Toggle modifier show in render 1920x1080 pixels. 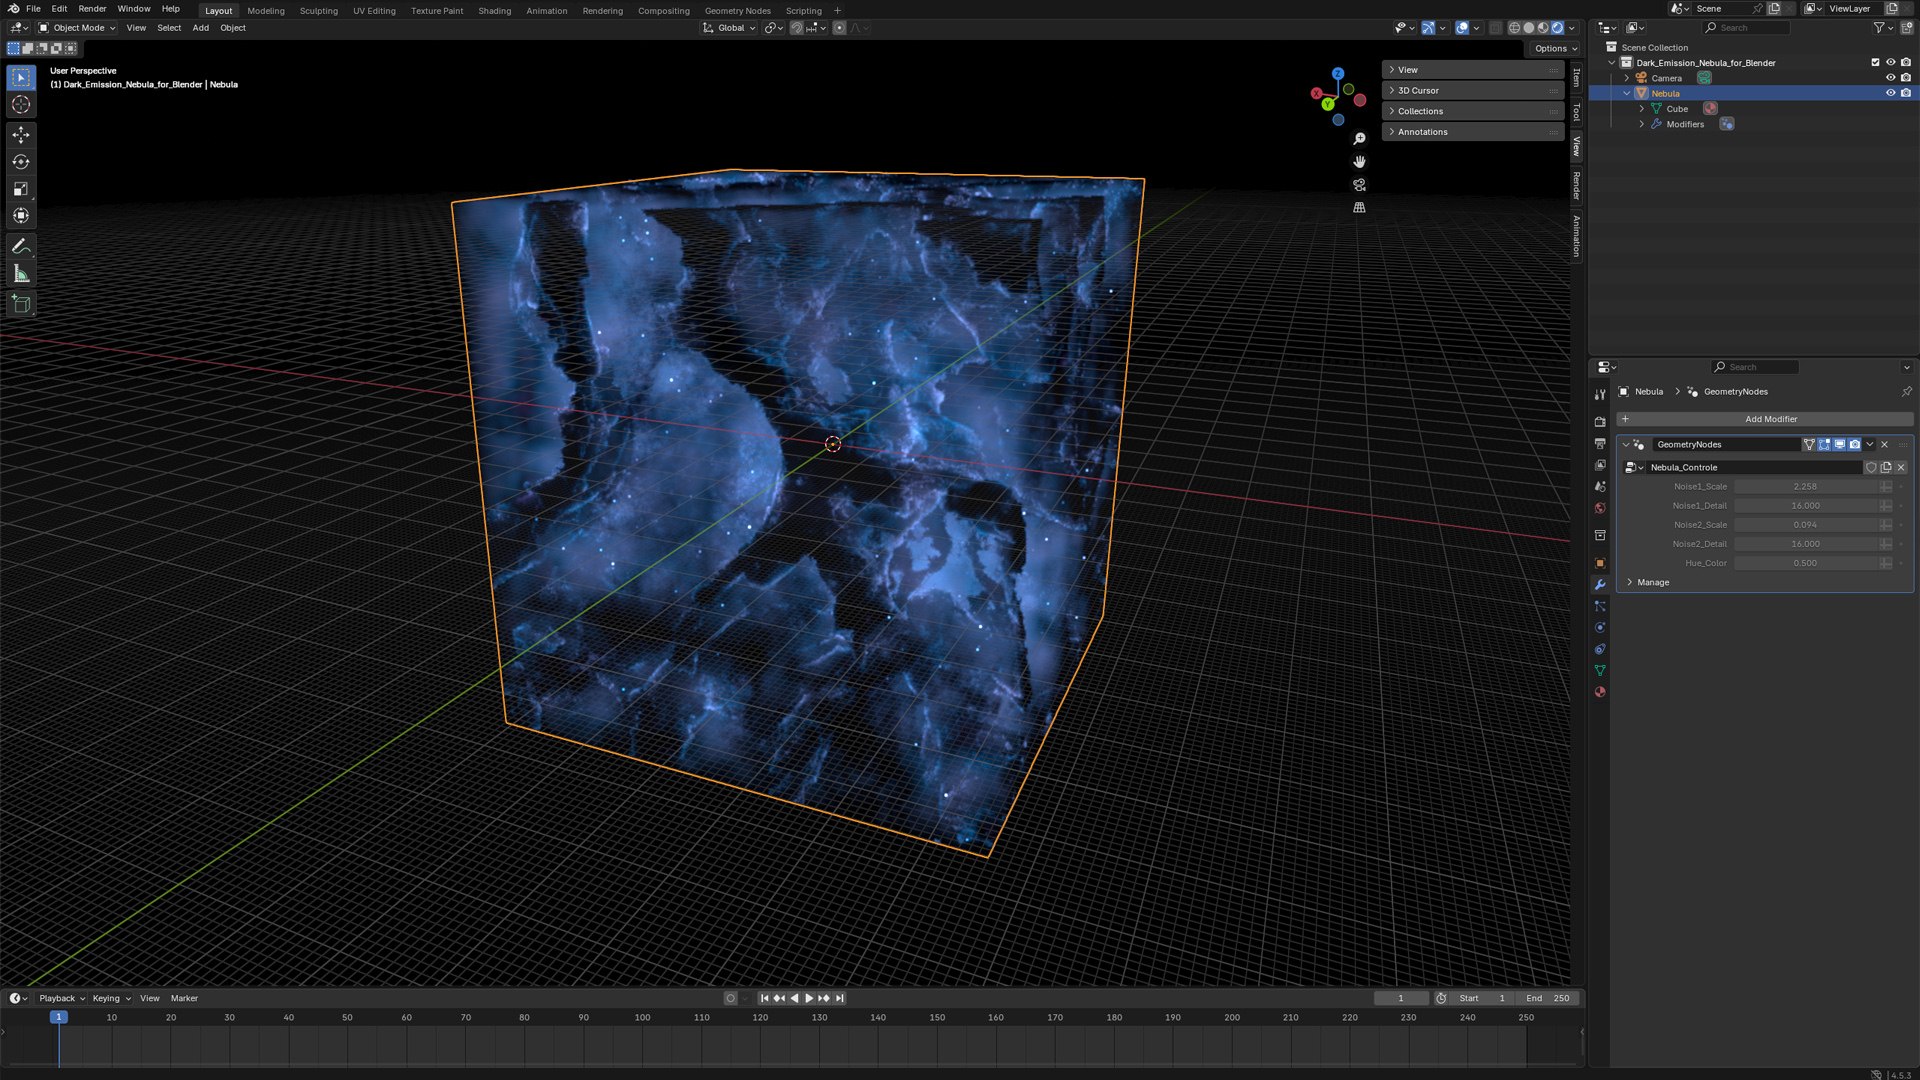coord(1854,445)
